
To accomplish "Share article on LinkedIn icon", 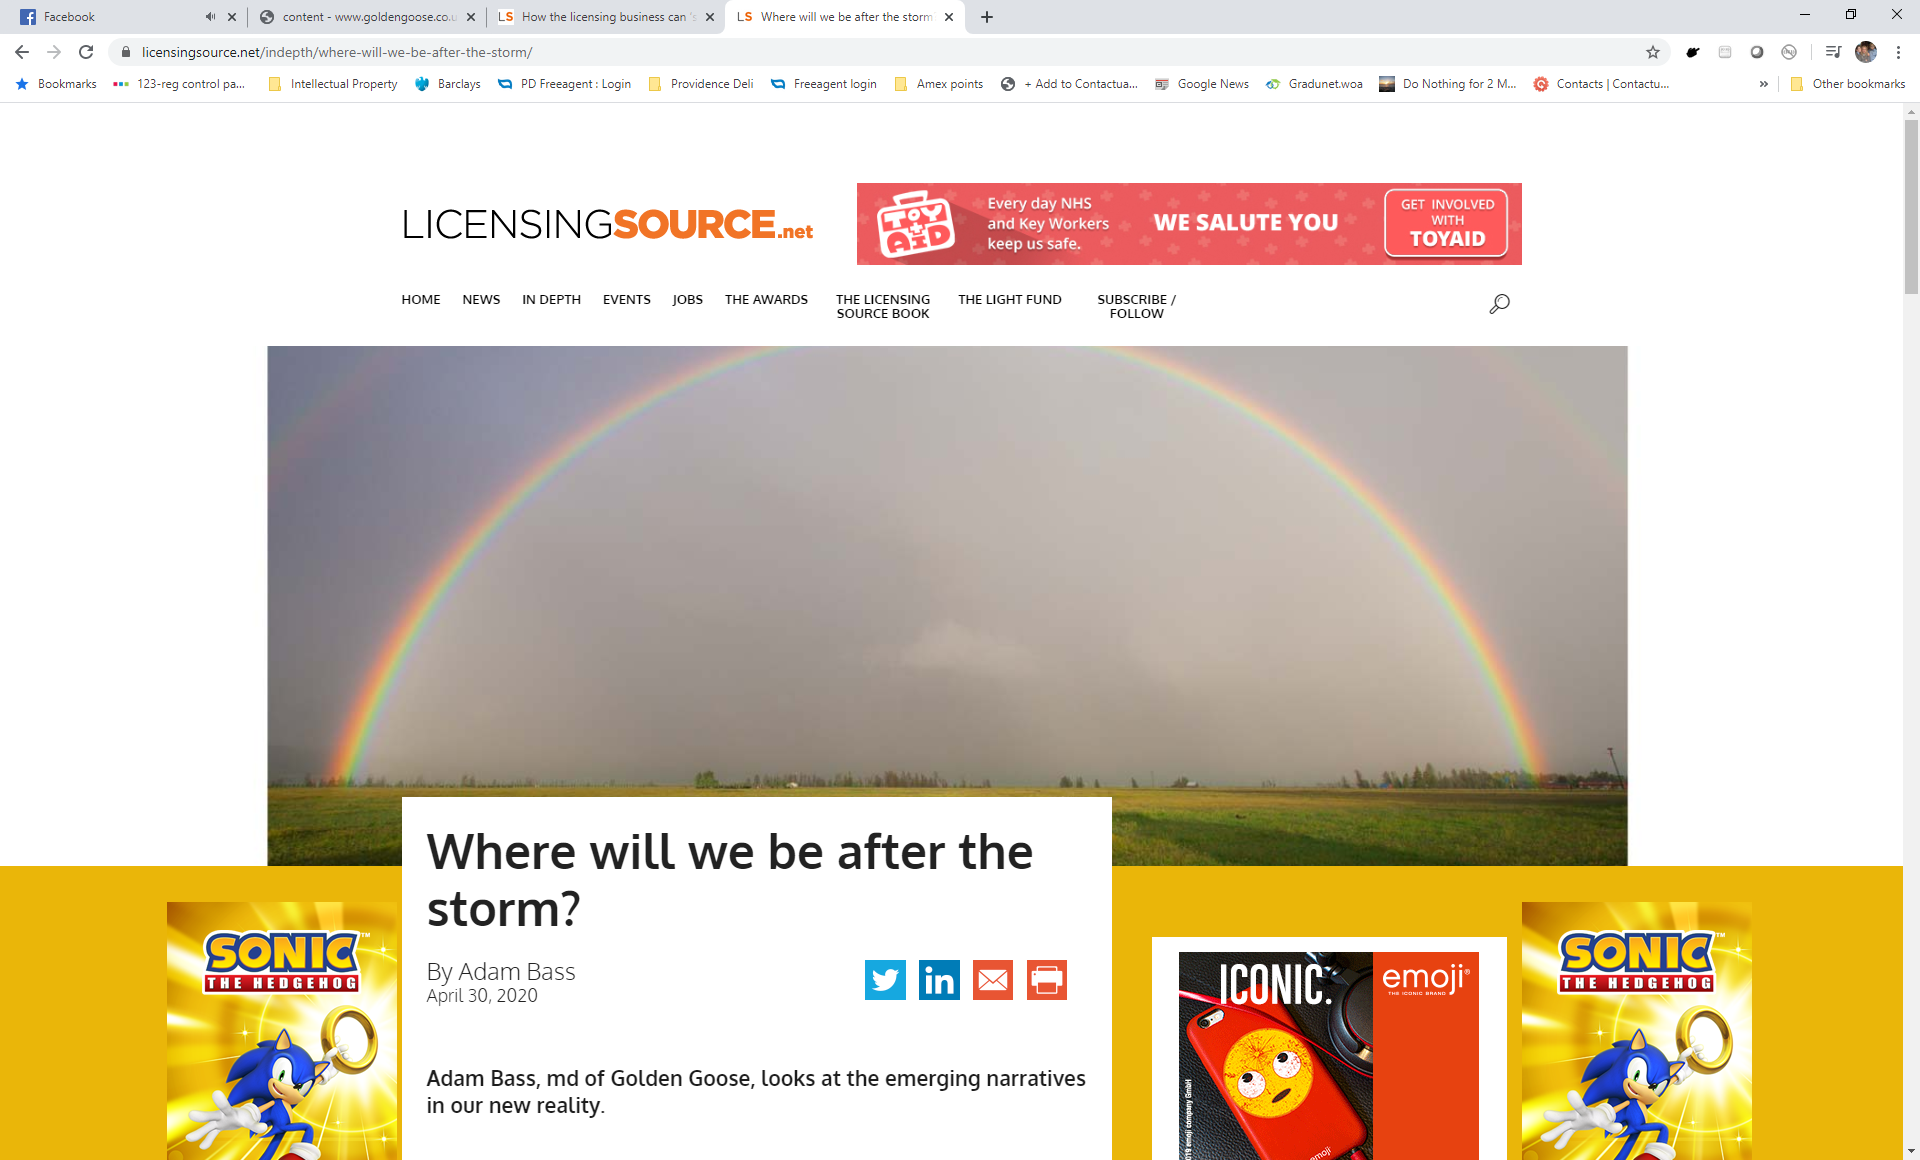I will [x=939, y=980].
